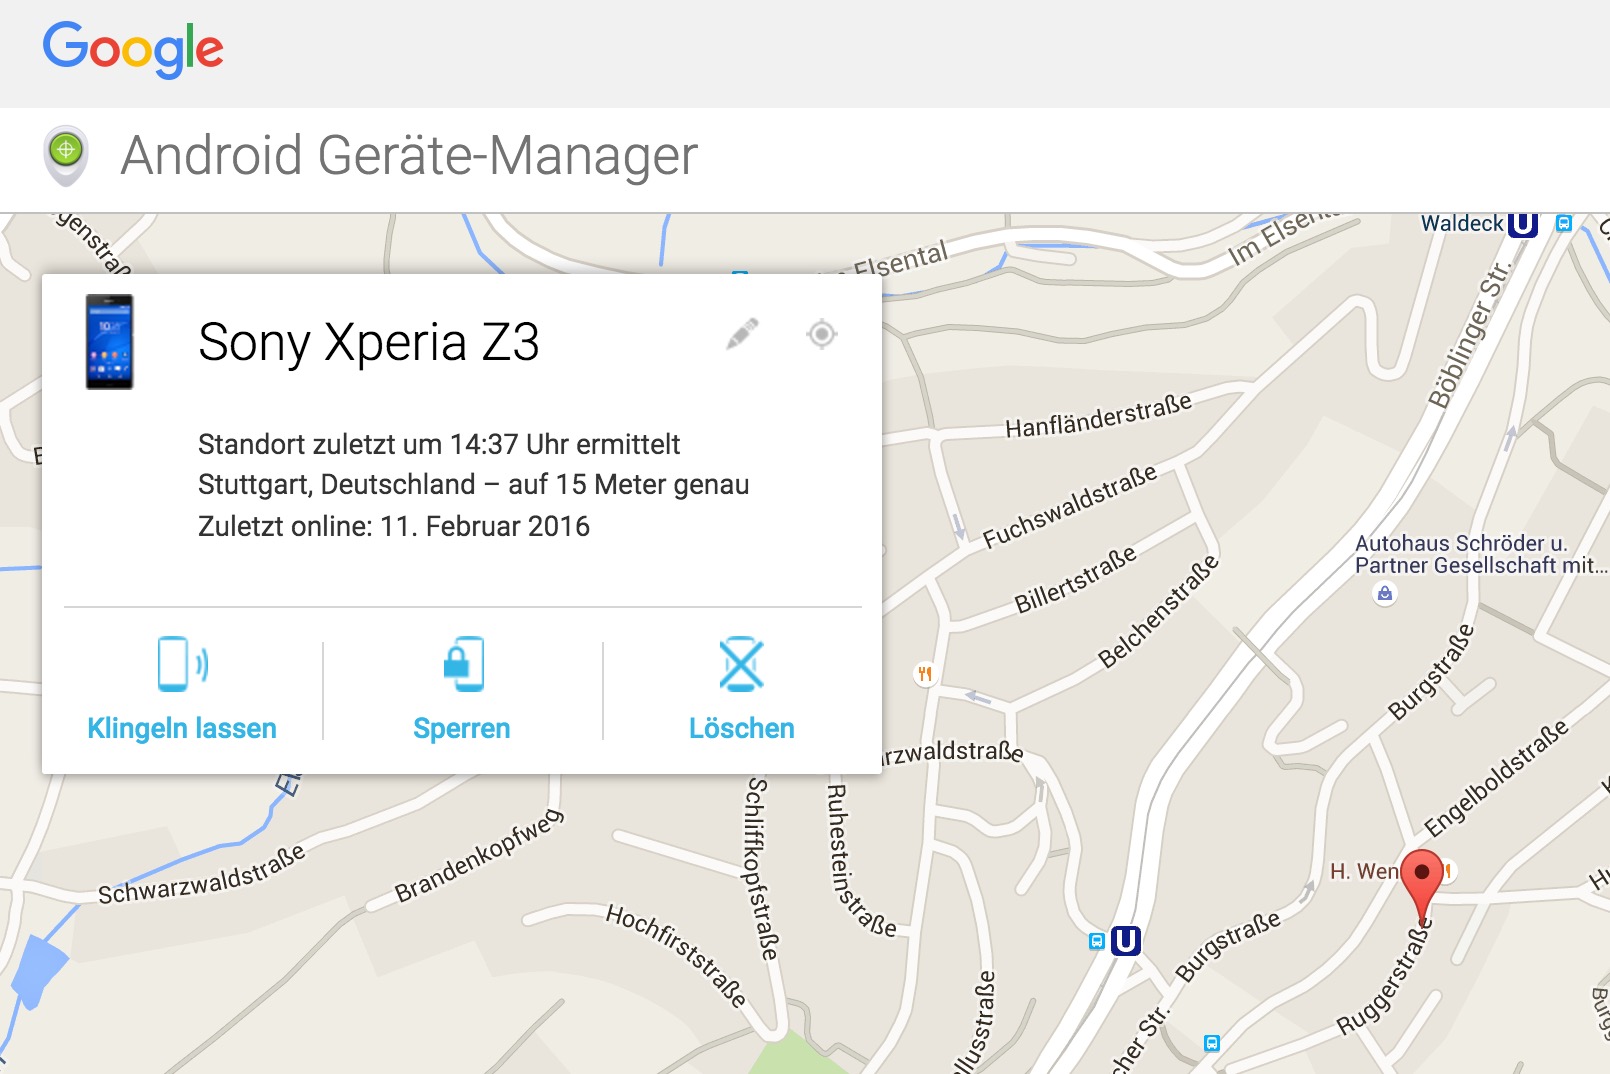
Task: Click the Waldeck station label
Action: [1462, 223]
